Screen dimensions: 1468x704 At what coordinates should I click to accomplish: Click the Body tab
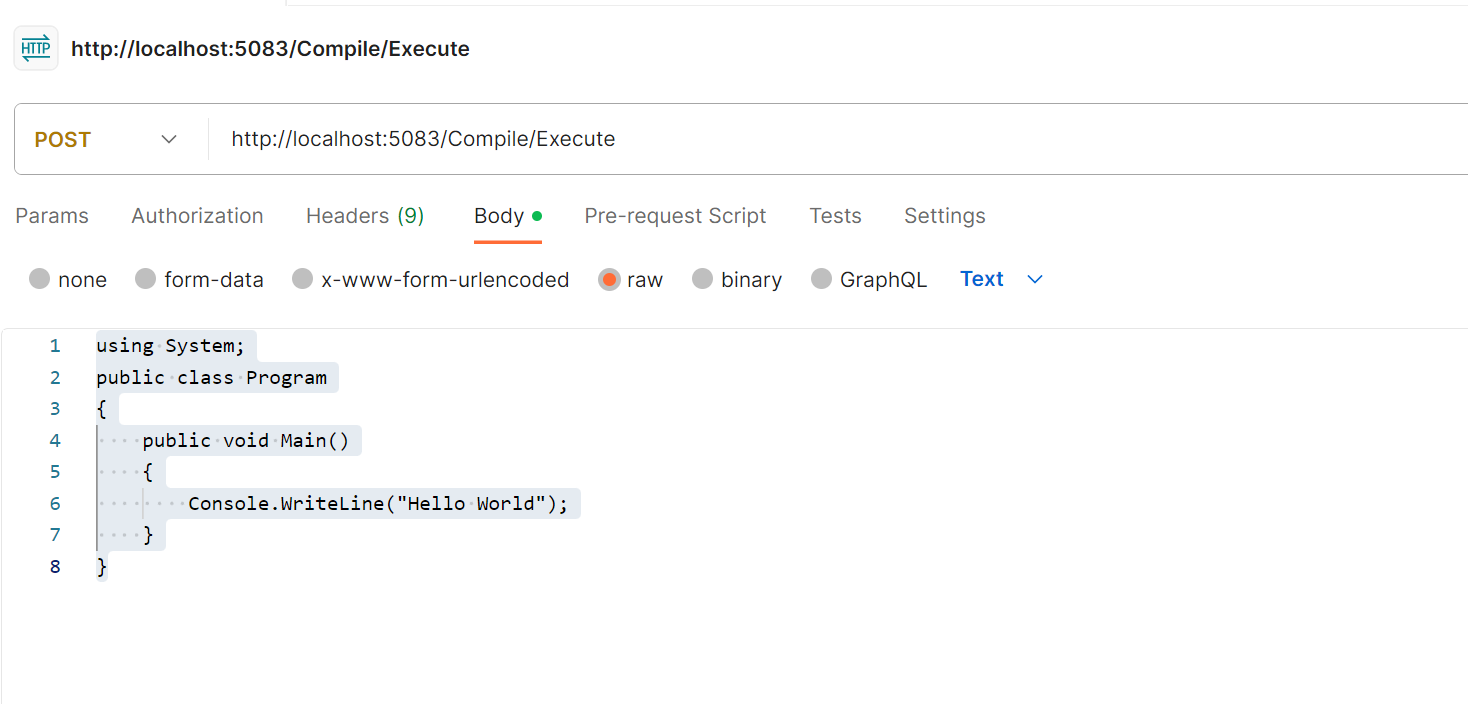pyautogui.click(x=499, y=216)
